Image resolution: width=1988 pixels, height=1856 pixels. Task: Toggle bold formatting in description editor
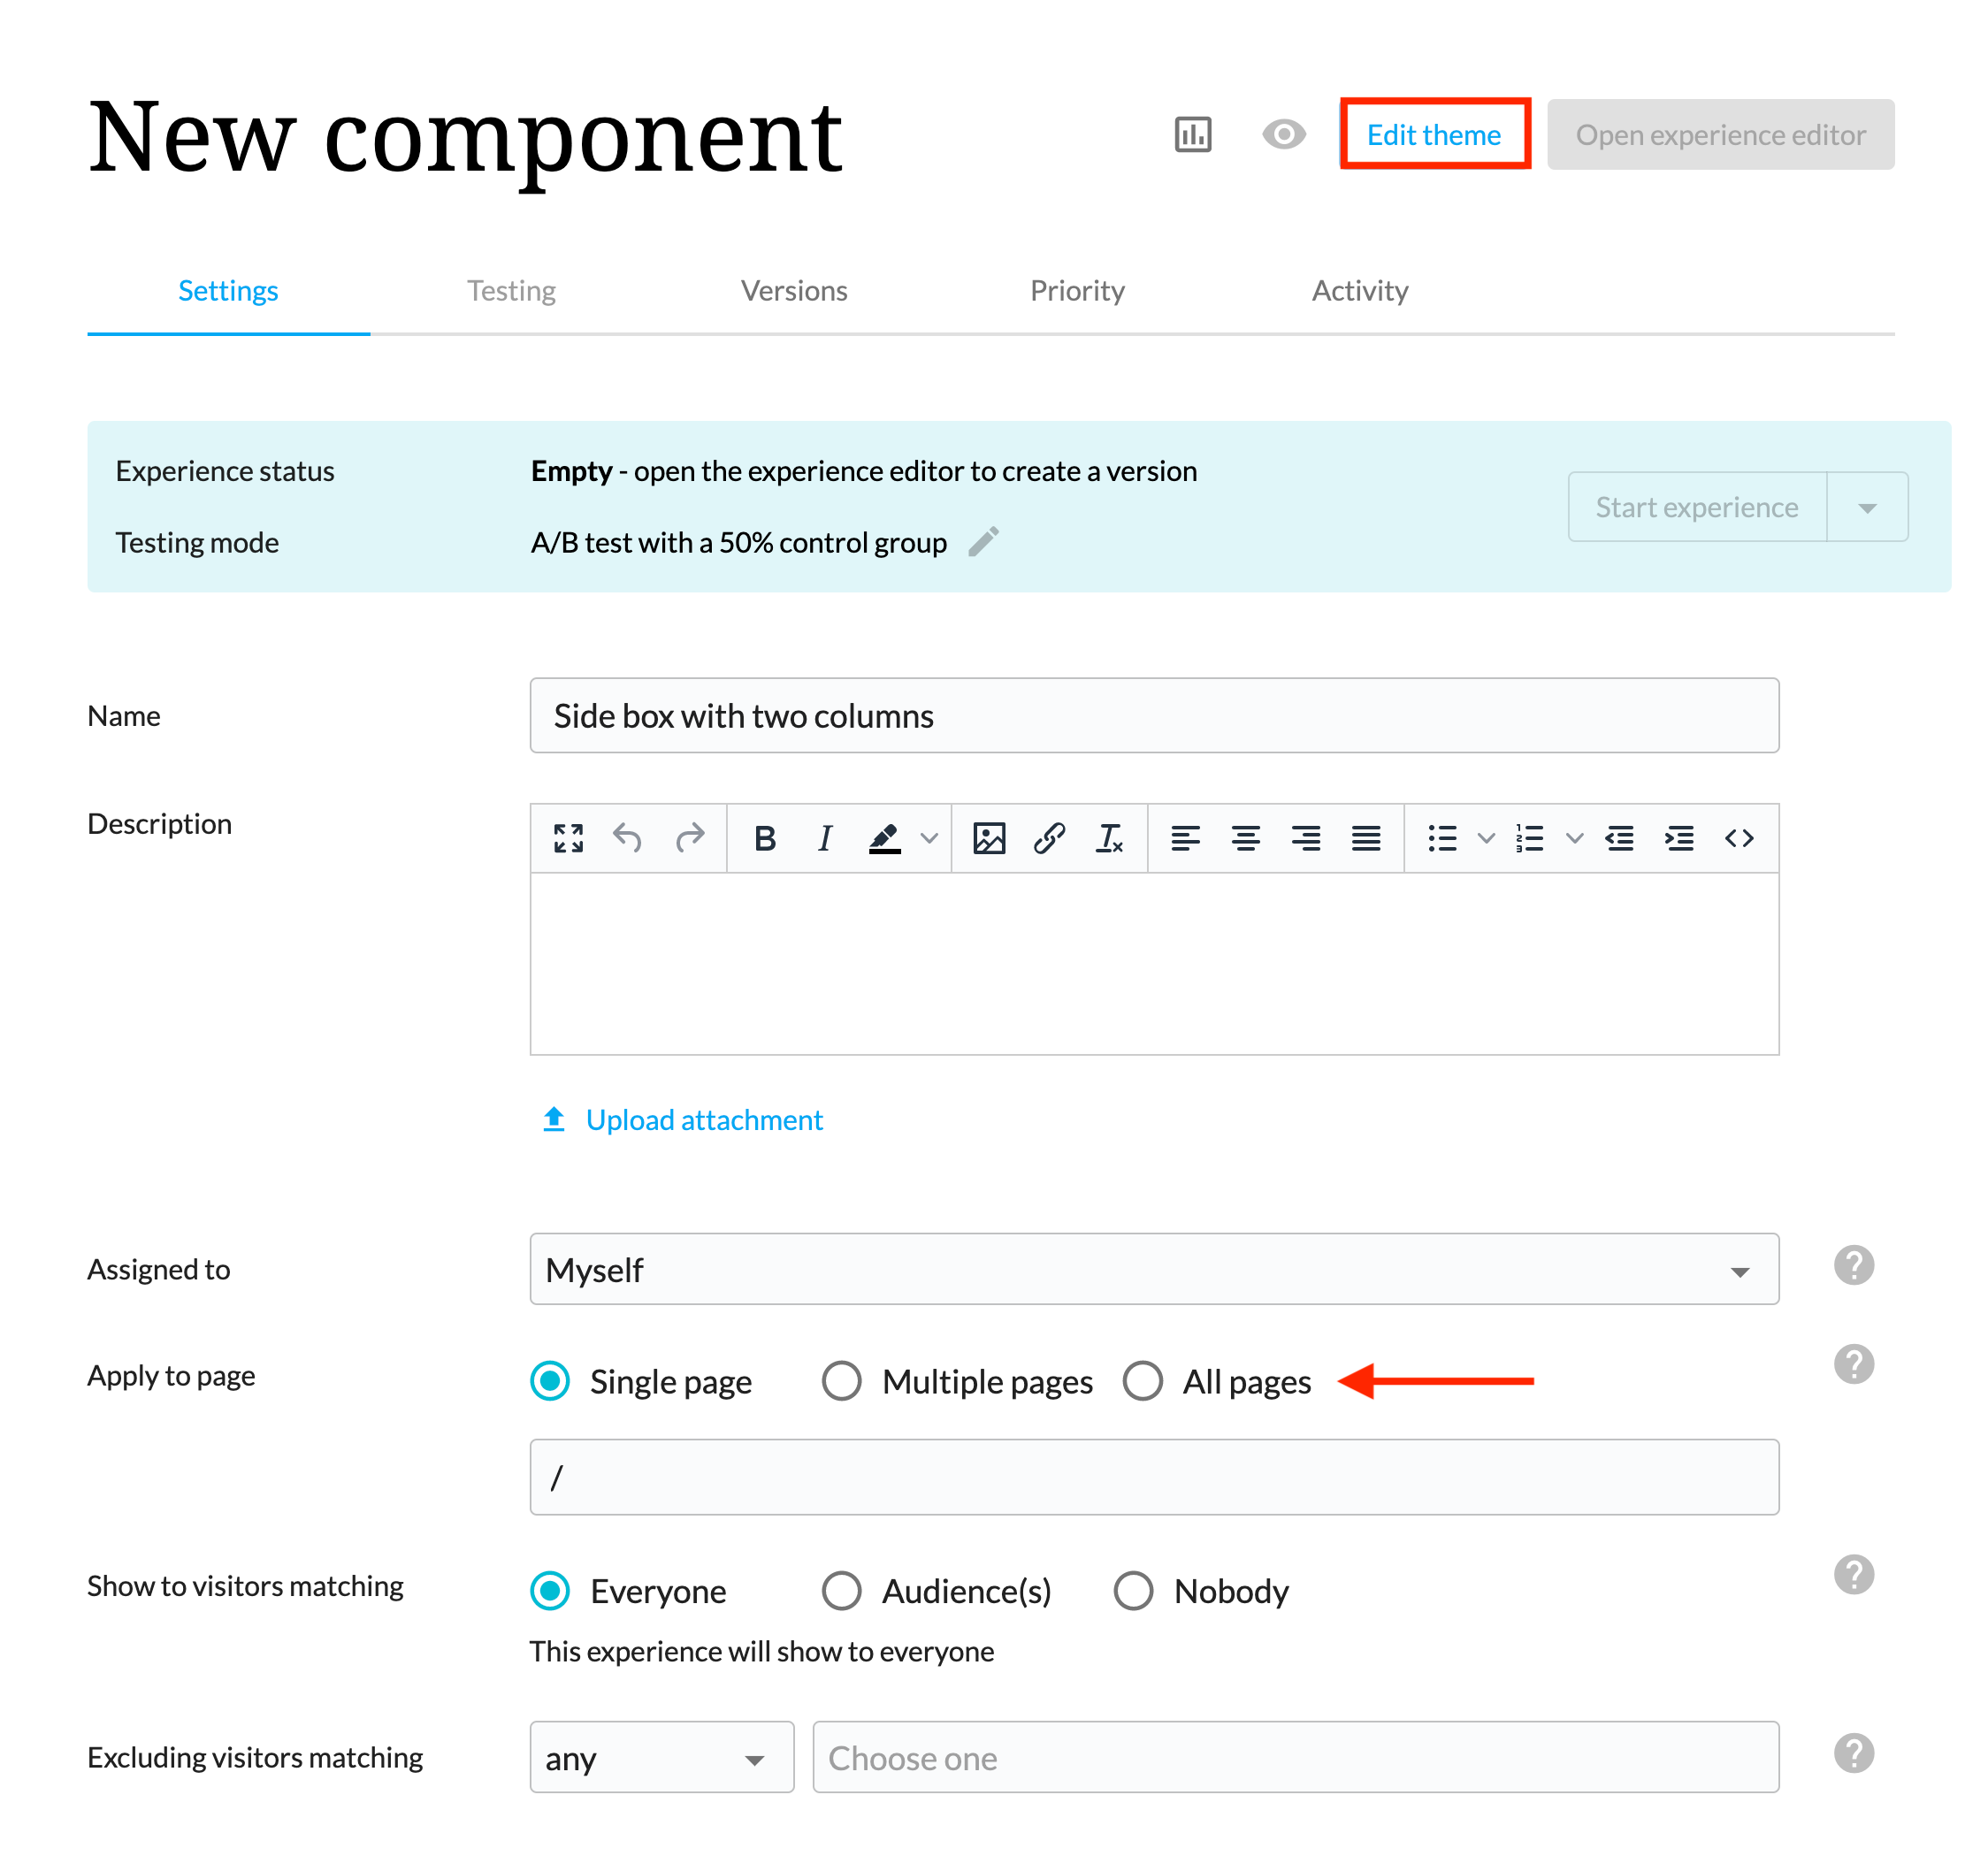coord(765,838)
